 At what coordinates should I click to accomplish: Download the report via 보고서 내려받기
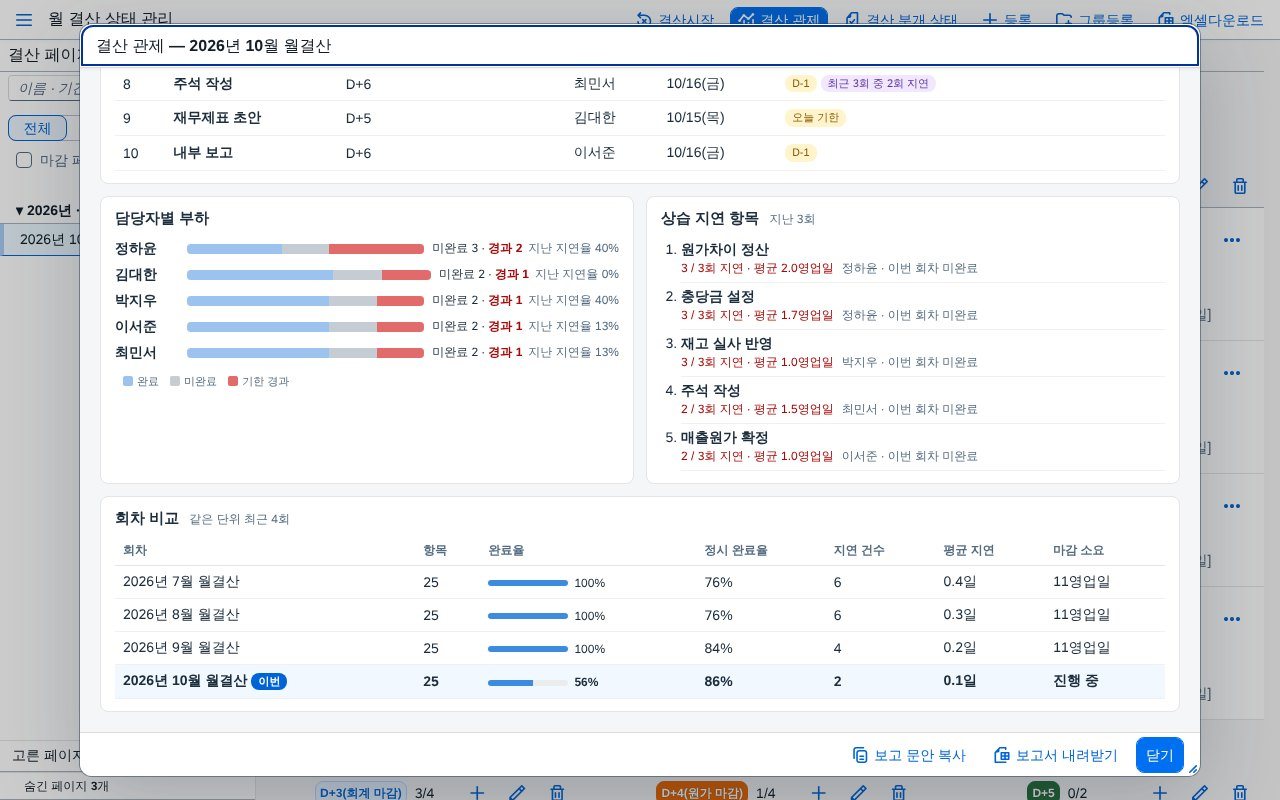(1055, 755)
